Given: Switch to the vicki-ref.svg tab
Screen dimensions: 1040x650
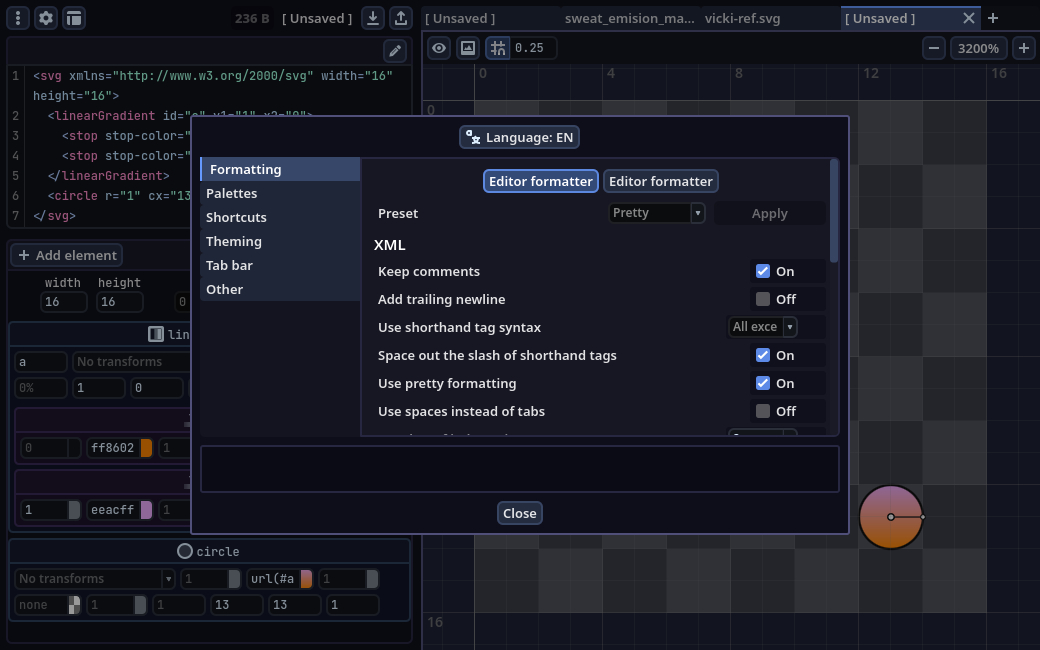Looking at the screenshot, I should 742,18.
